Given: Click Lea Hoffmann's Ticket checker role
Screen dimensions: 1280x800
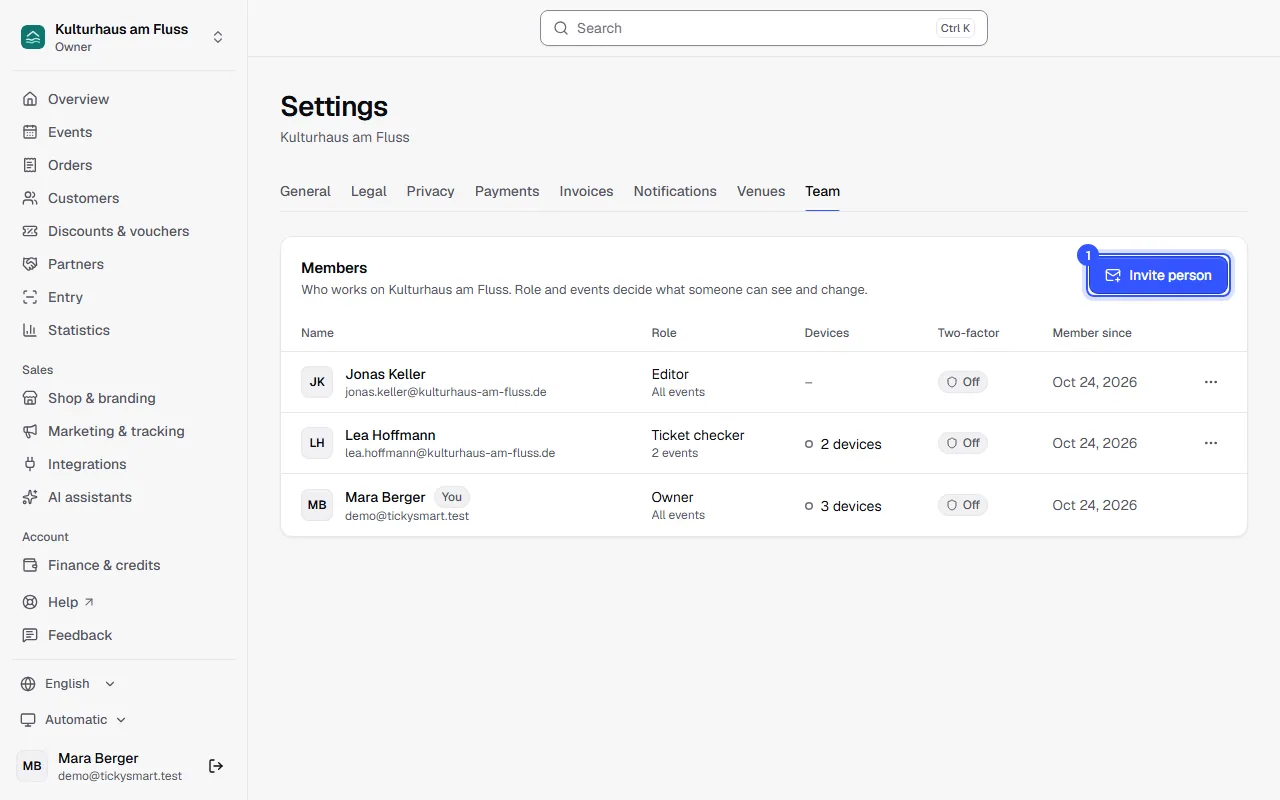Looking at the screenshot, I should click(x=698, y=435).
